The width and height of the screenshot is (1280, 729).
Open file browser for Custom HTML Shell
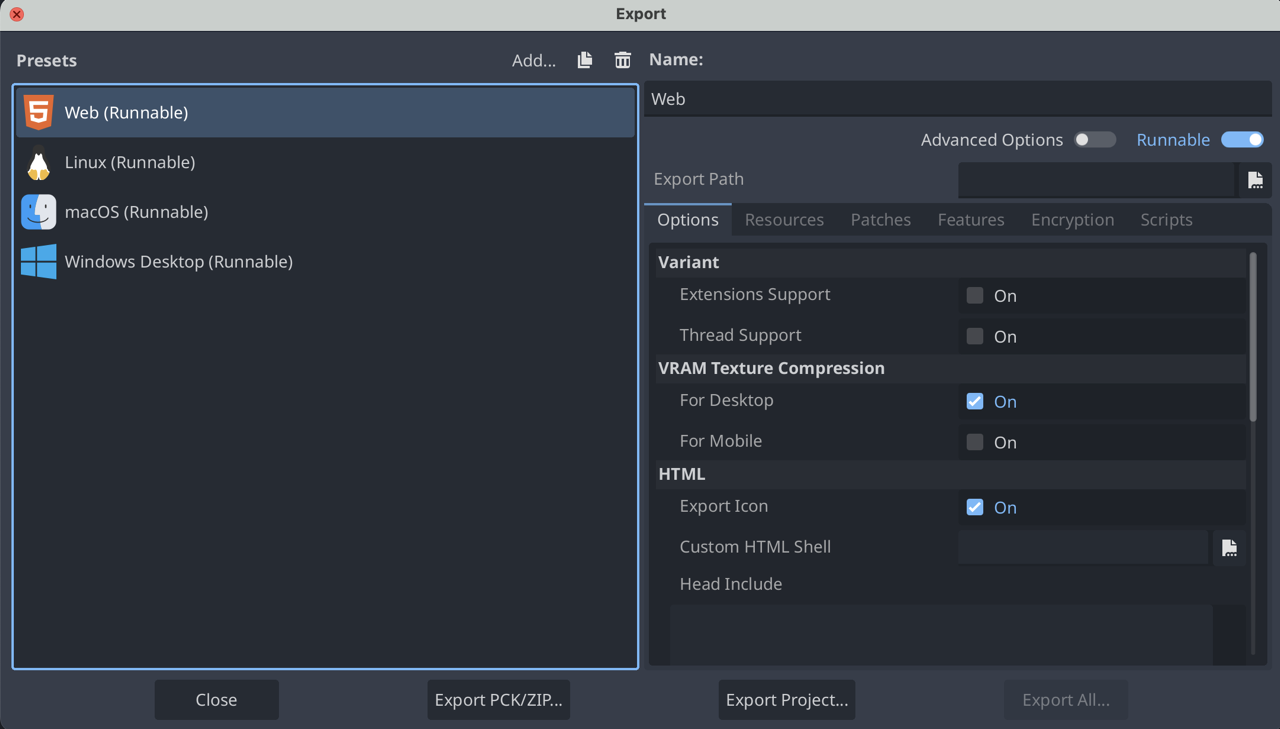tap(1229, 547)
